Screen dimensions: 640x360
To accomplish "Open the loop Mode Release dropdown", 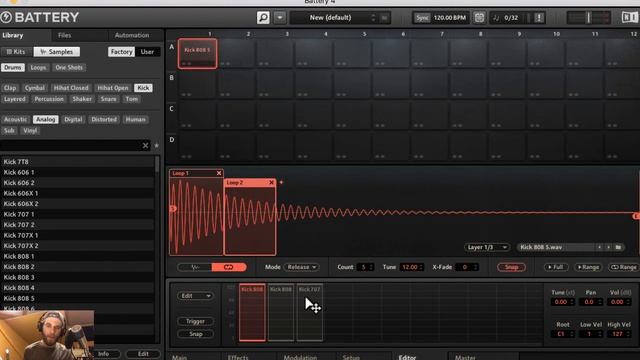I will click(301, 267).
